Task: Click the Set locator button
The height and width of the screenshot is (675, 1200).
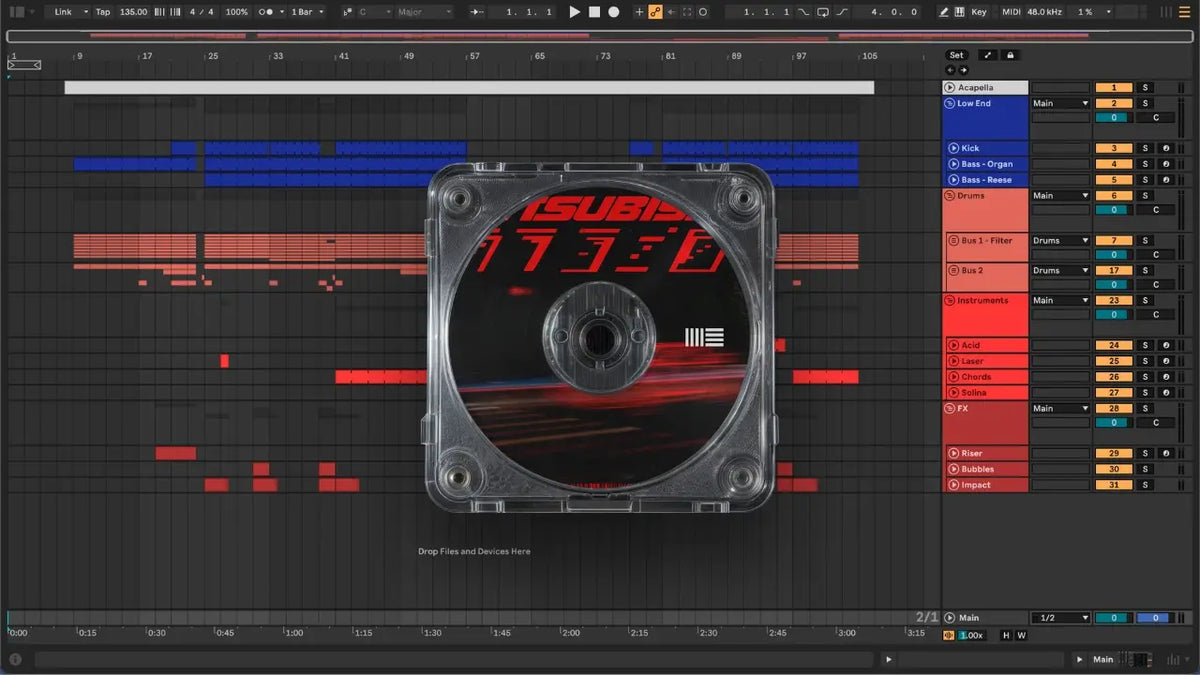Action: point(957,55)
